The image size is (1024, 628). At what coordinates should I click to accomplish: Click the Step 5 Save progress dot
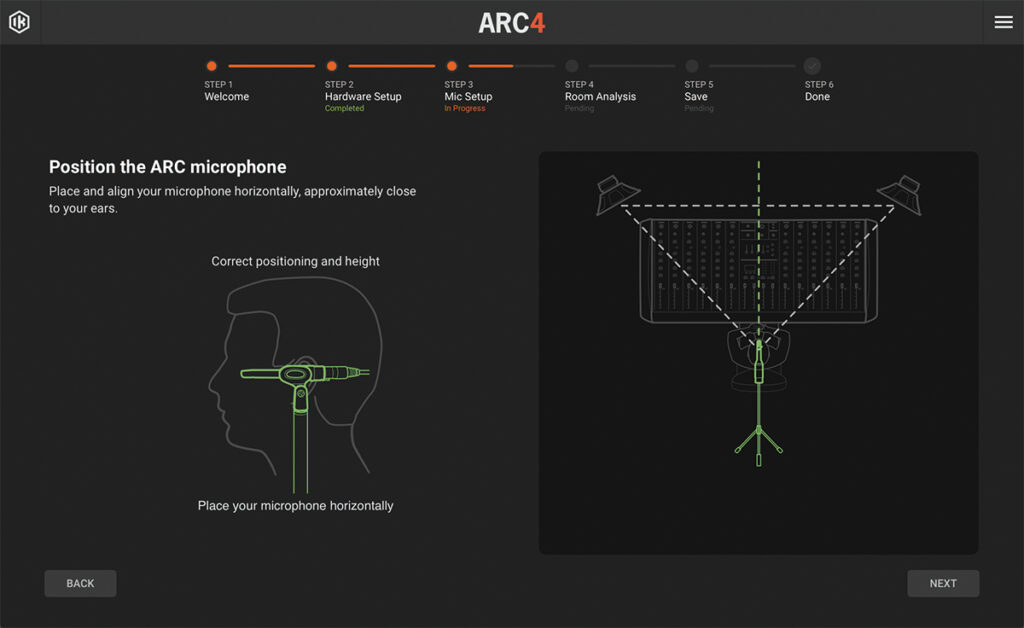tap(692, 66)
